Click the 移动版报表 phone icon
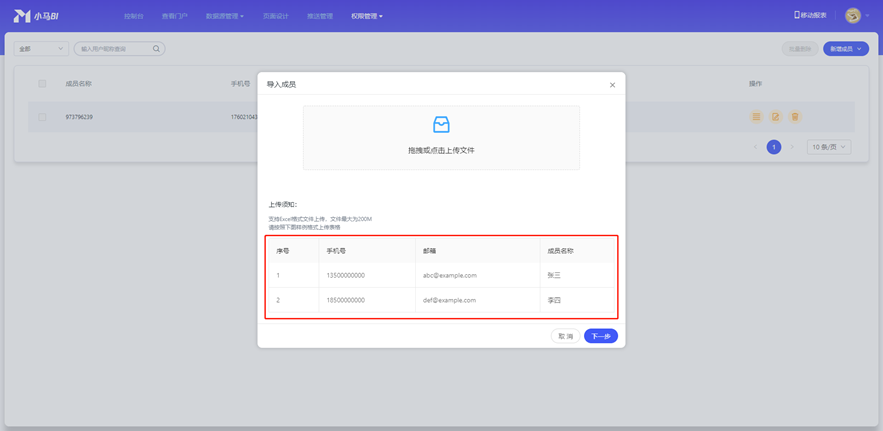The image size is (883, 431). tap(797, 16)
